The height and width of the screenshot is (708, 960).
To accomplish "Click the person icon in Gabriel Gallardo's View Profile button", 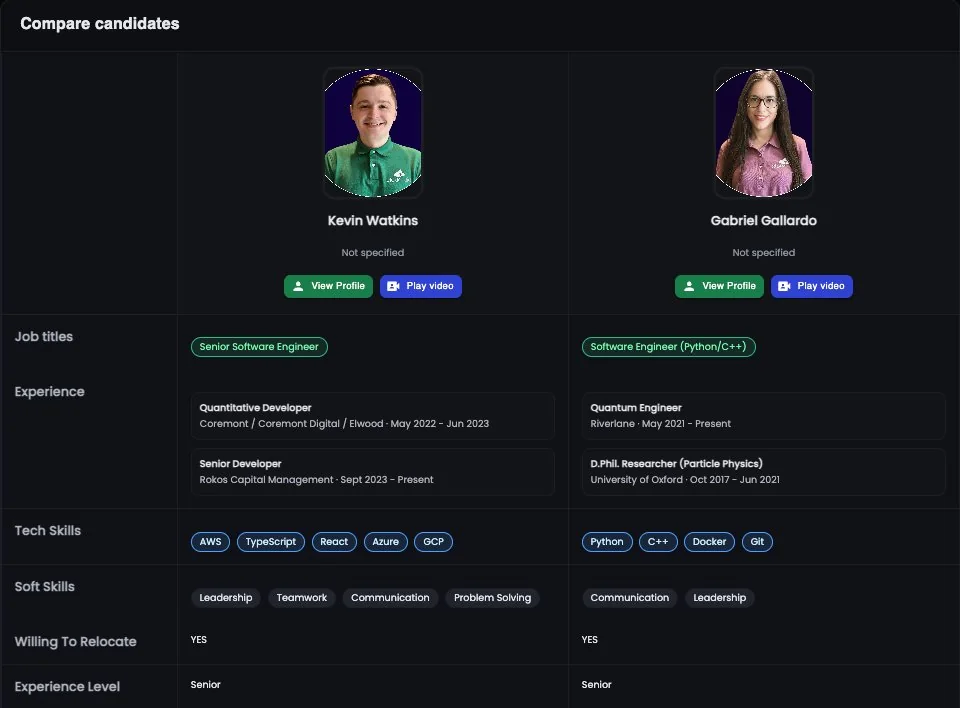I will (x=689, y=286).
